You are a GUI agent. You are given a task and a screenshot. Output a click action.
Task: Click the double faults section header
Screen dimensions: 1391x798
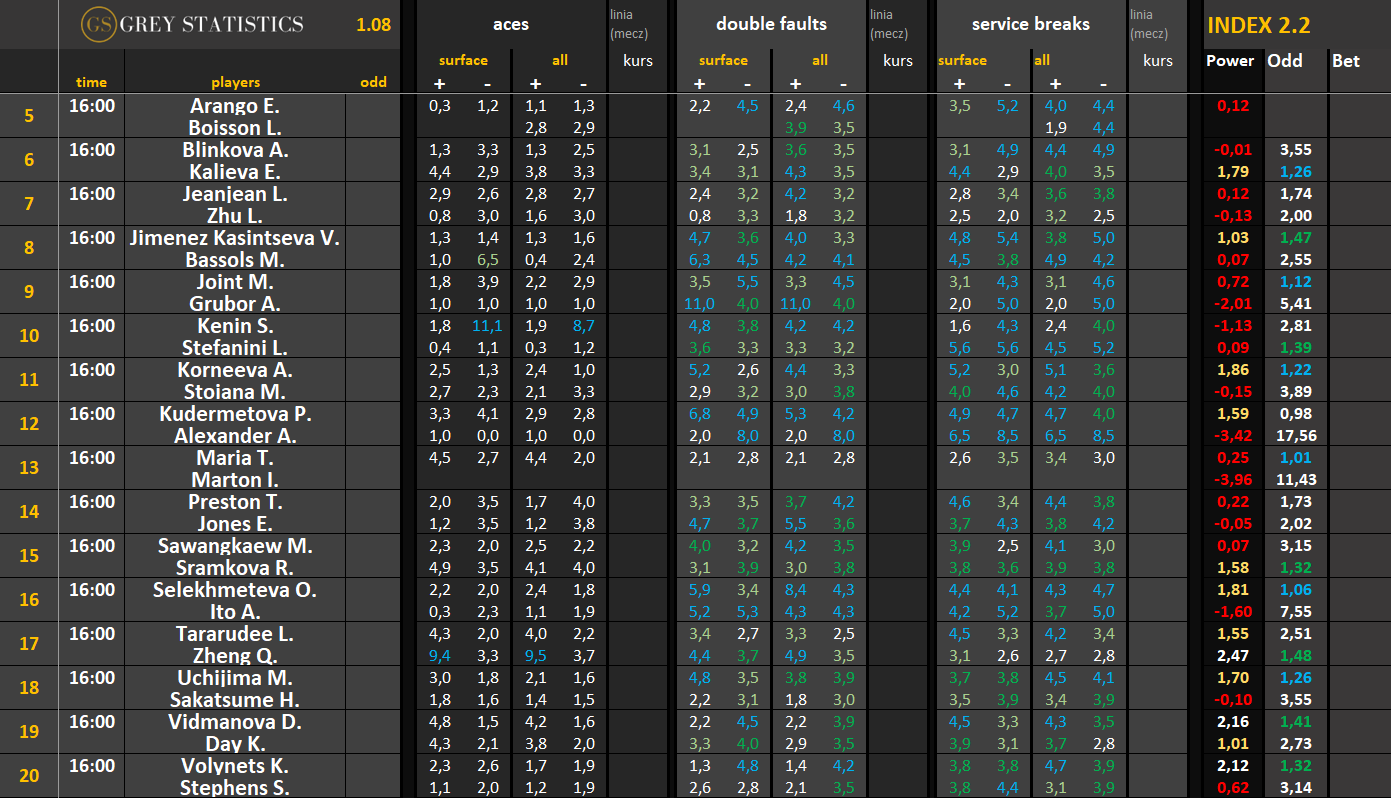(x=771, y=24)
